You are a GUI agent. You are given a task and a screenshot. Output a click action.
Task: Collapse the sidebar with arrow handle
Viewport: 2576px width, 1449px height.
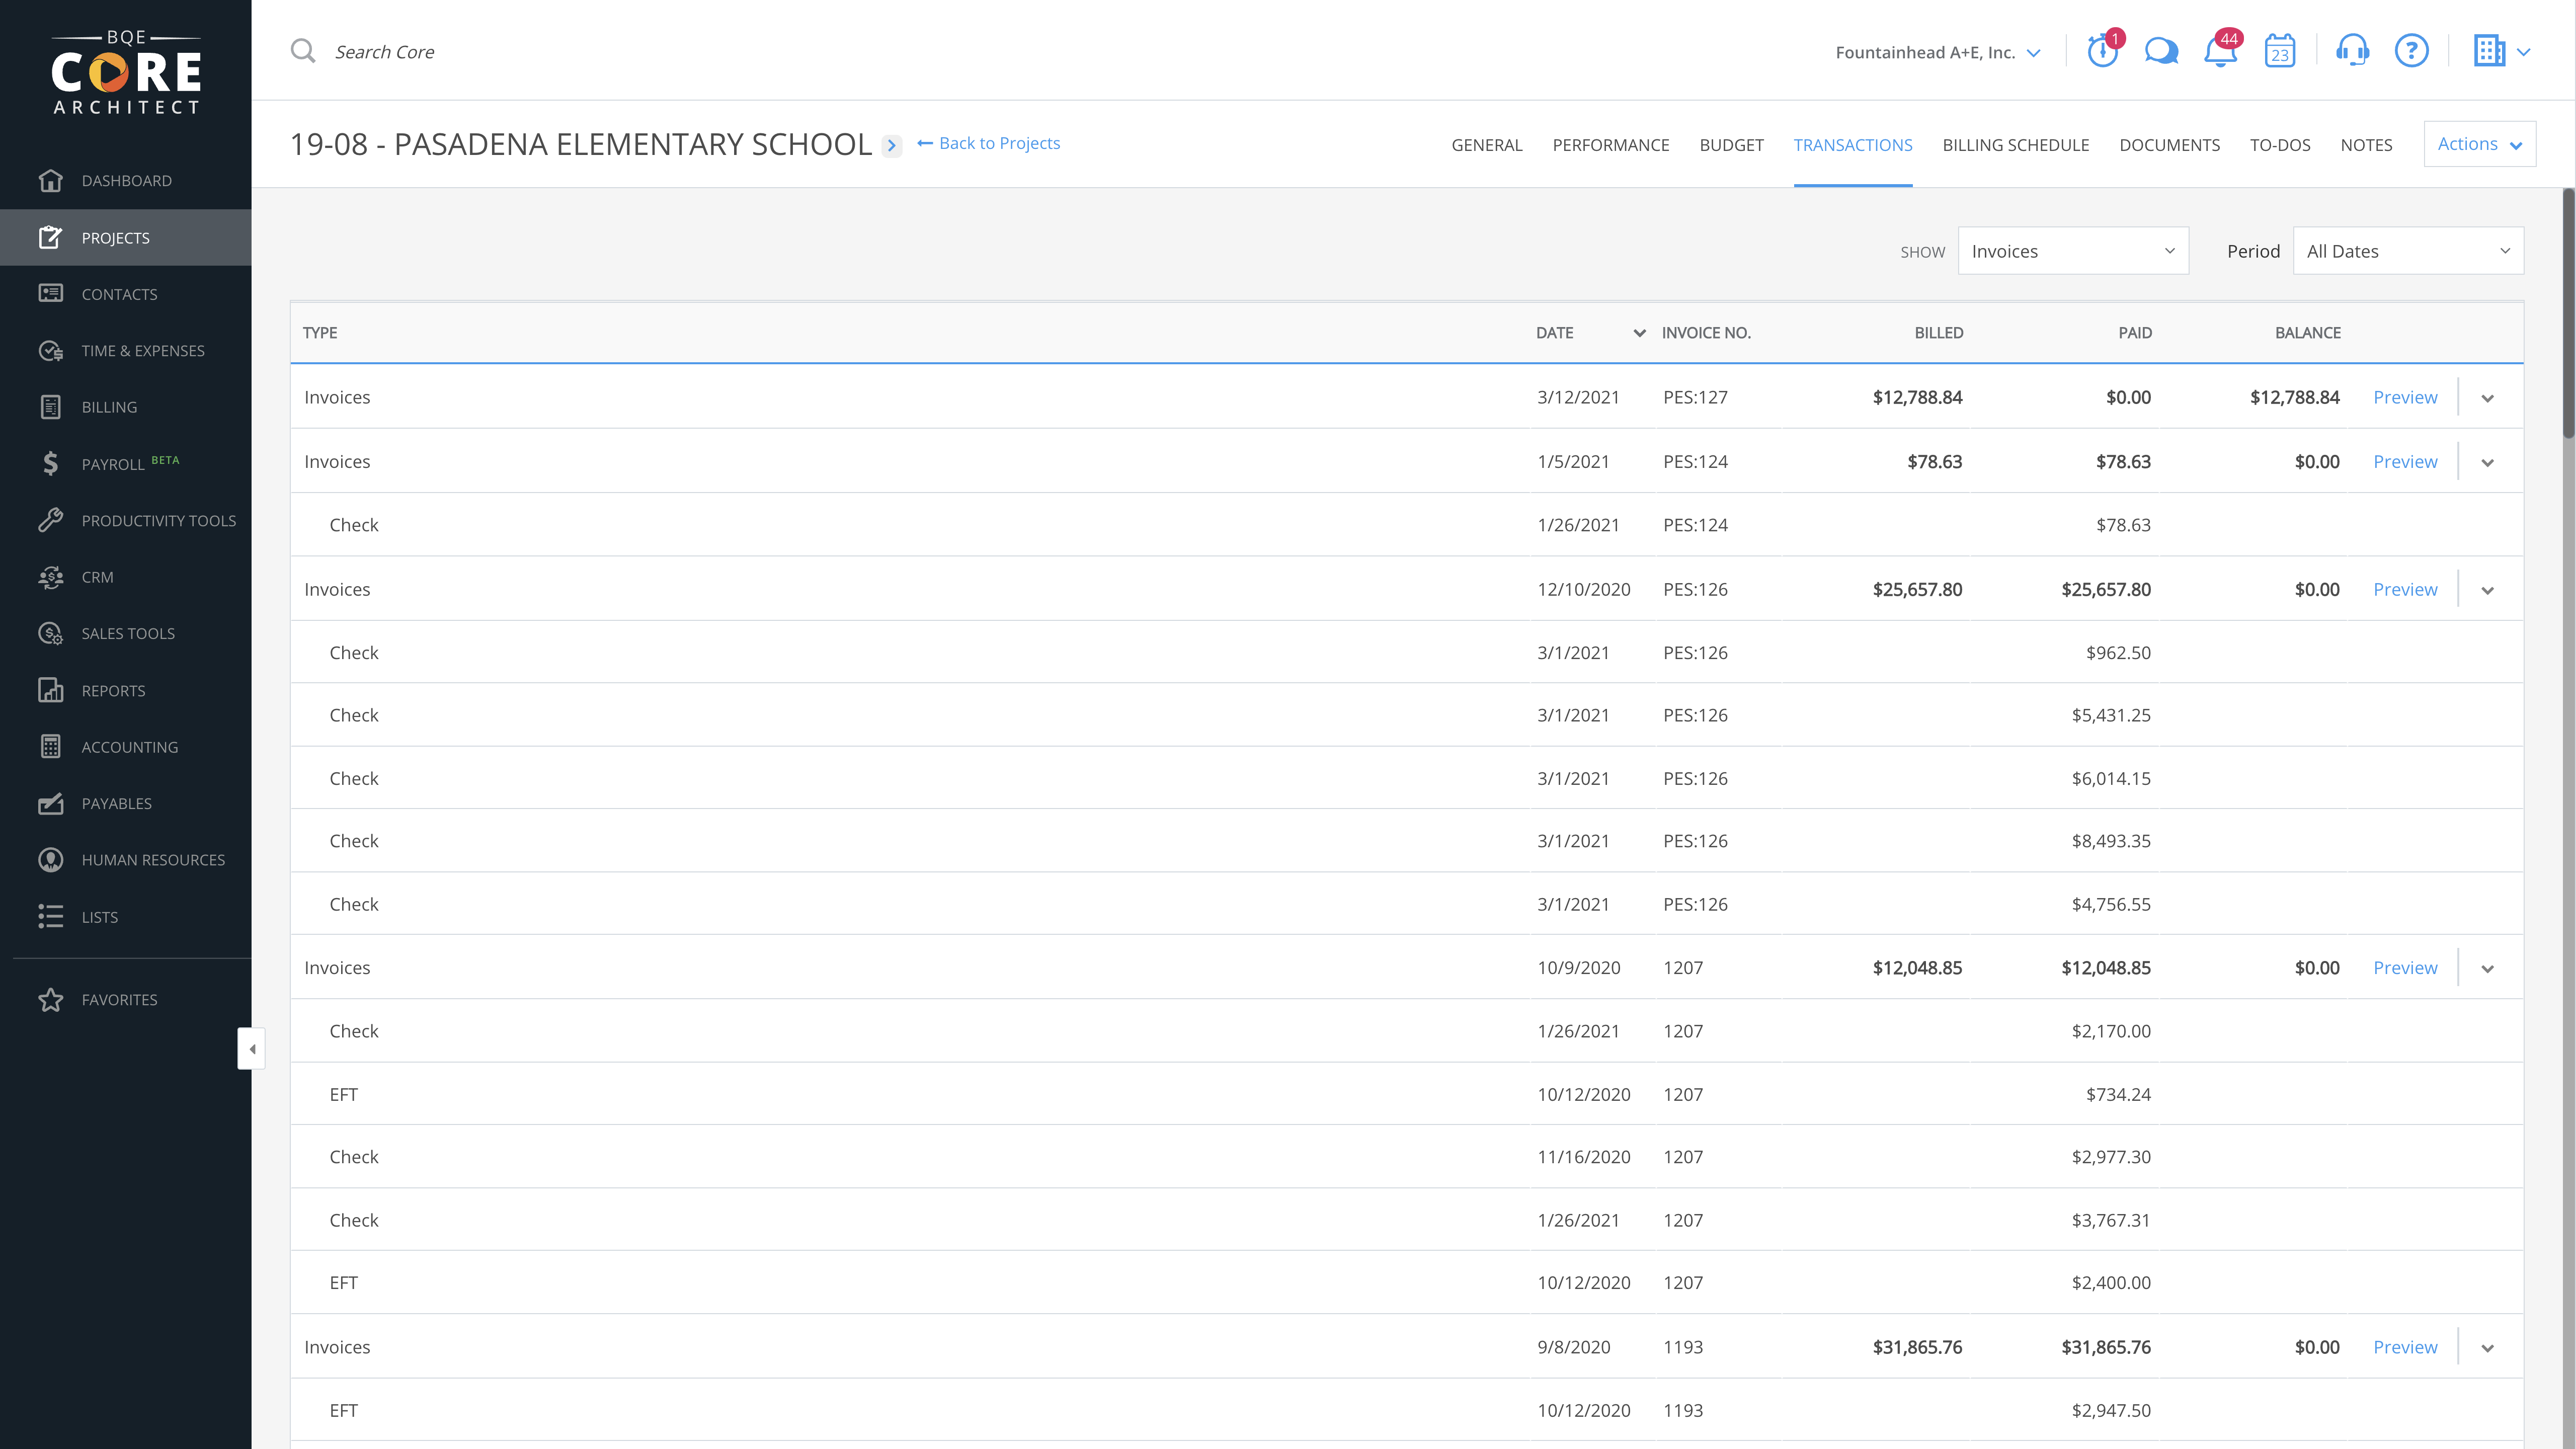click(x=252, y=1048)
